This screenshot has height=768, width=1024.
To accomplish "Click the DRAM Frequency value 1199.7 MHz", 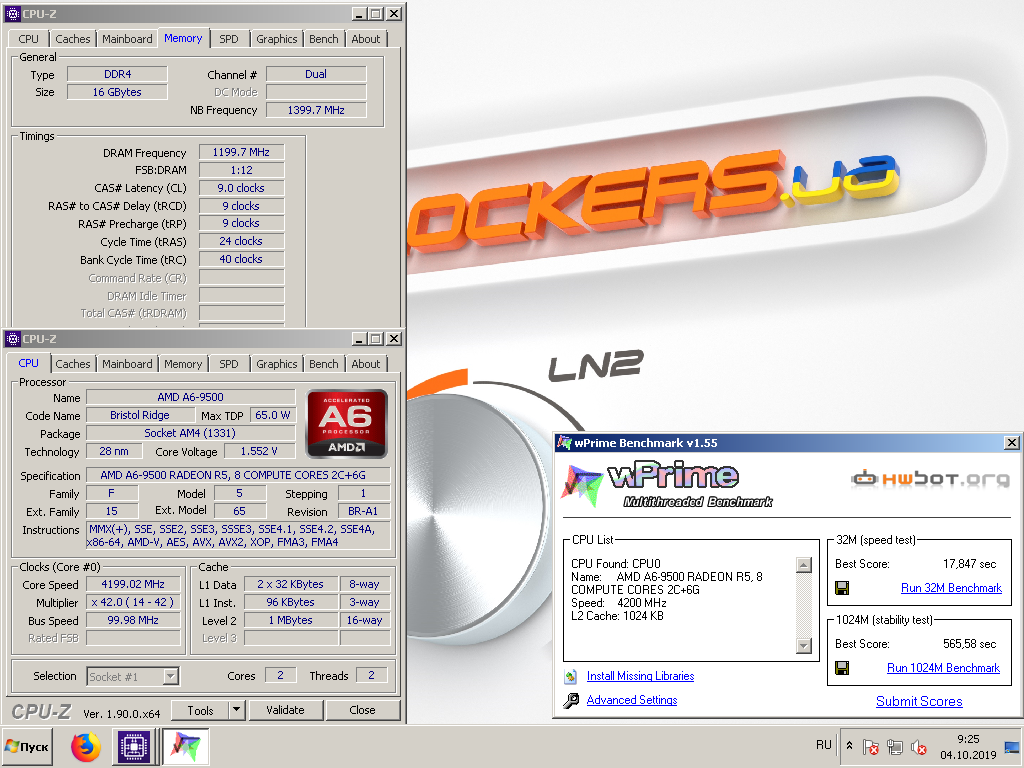I will tap(241, 152).
